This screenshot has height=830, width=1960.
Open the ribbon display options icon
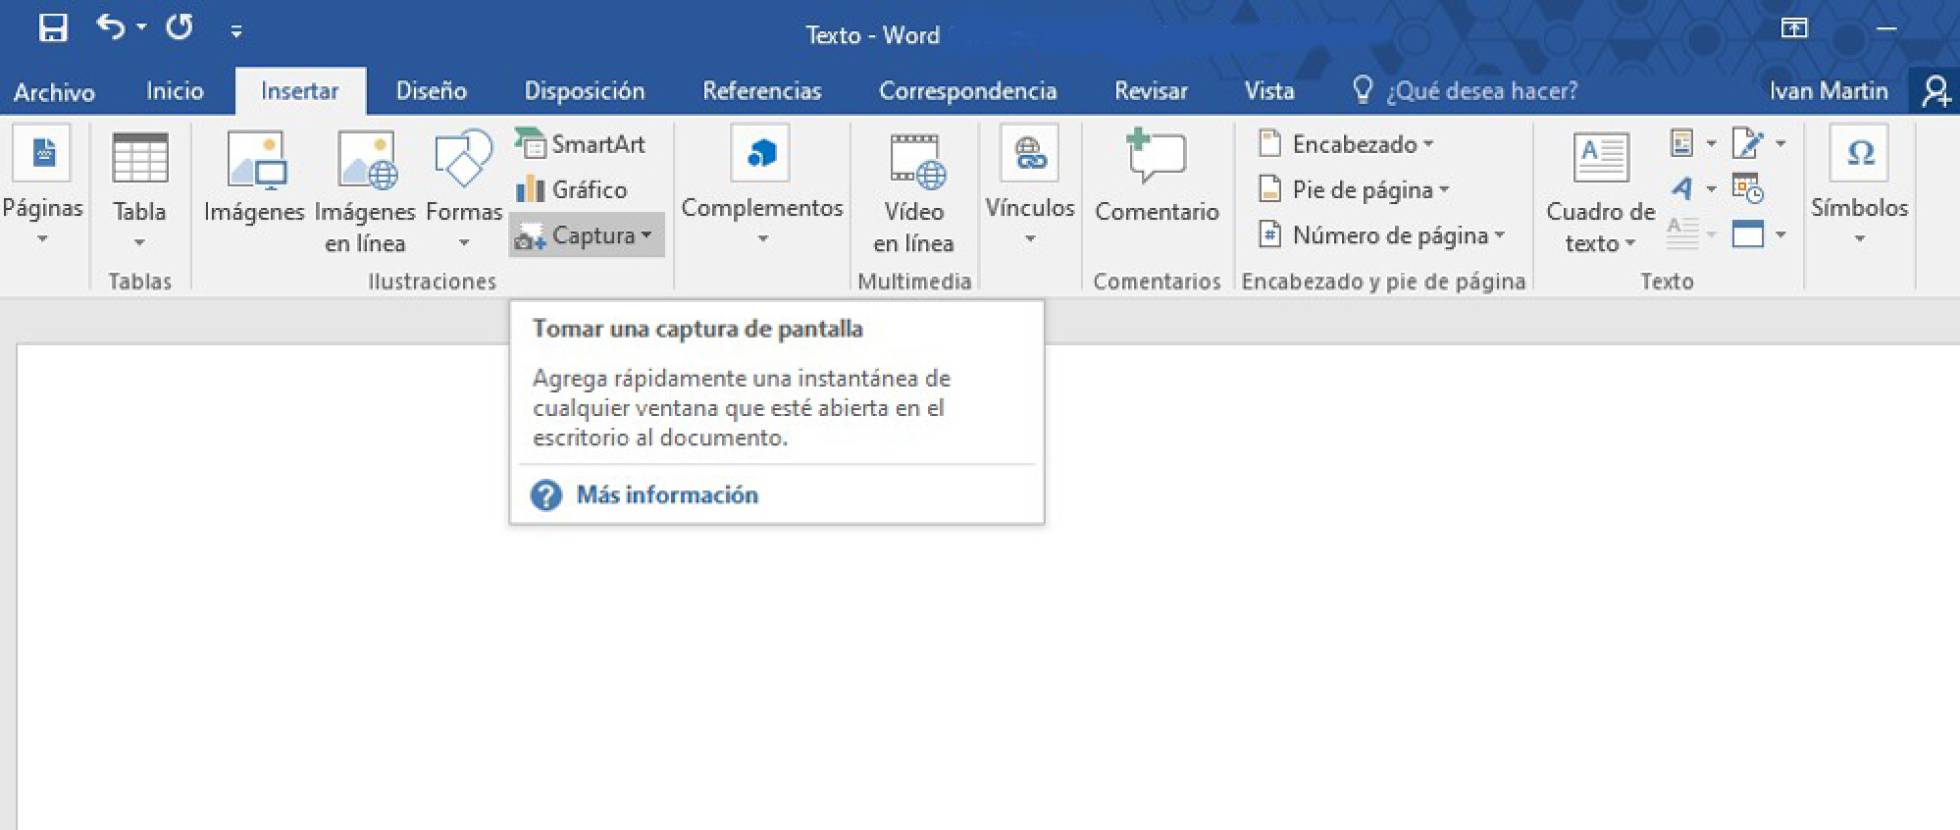1794,28
